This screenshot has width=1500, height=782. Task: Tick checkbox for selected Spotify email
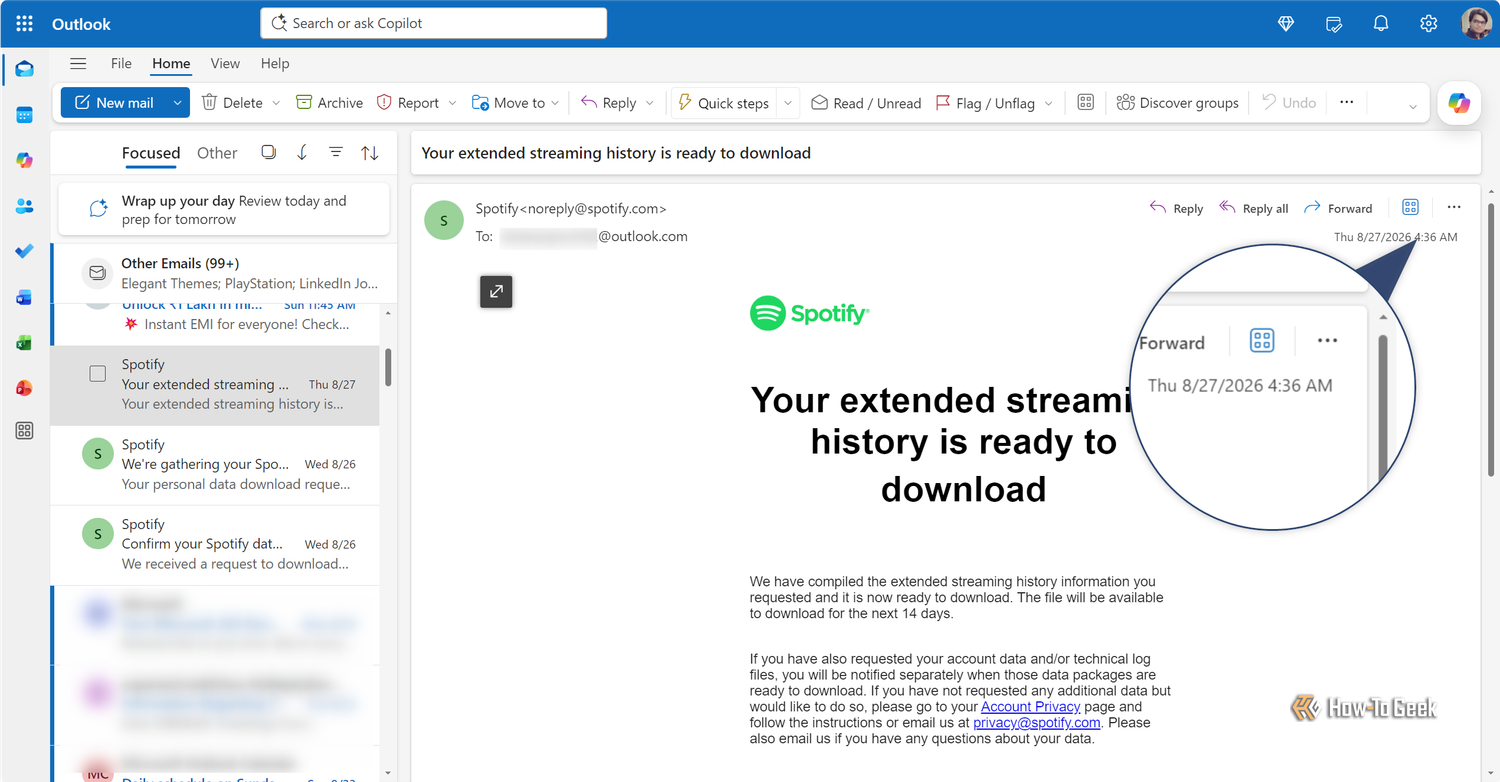[98, 374]
